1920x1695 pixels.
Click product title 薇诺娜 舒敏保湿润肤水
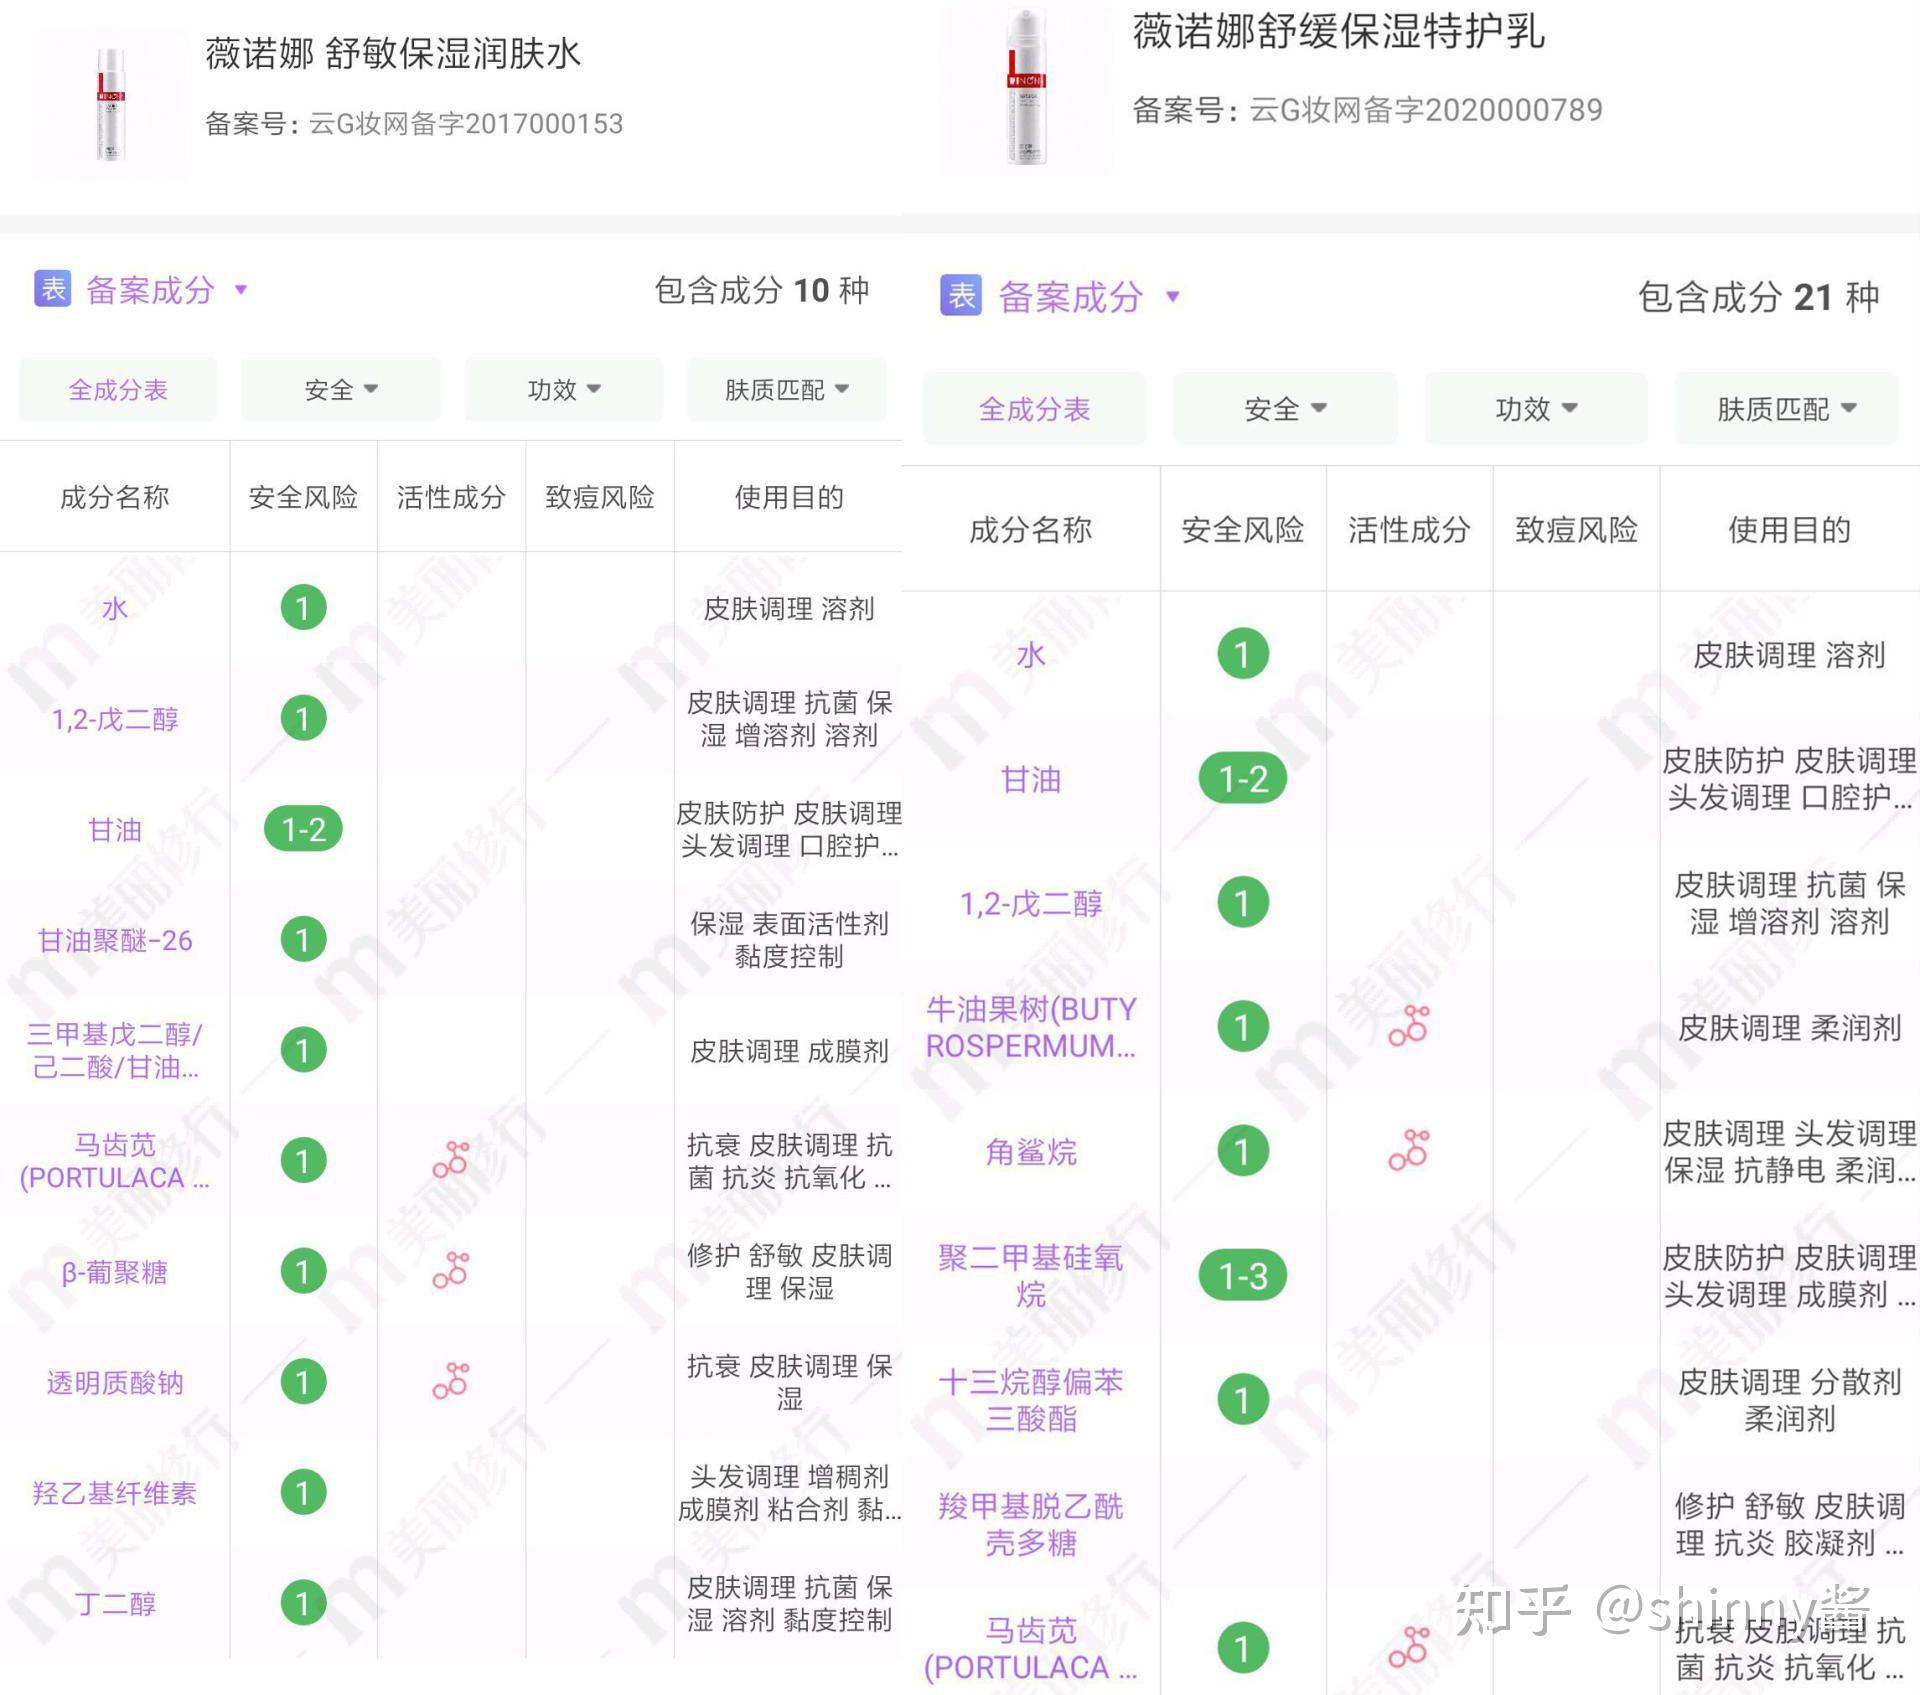click(393, 53)
